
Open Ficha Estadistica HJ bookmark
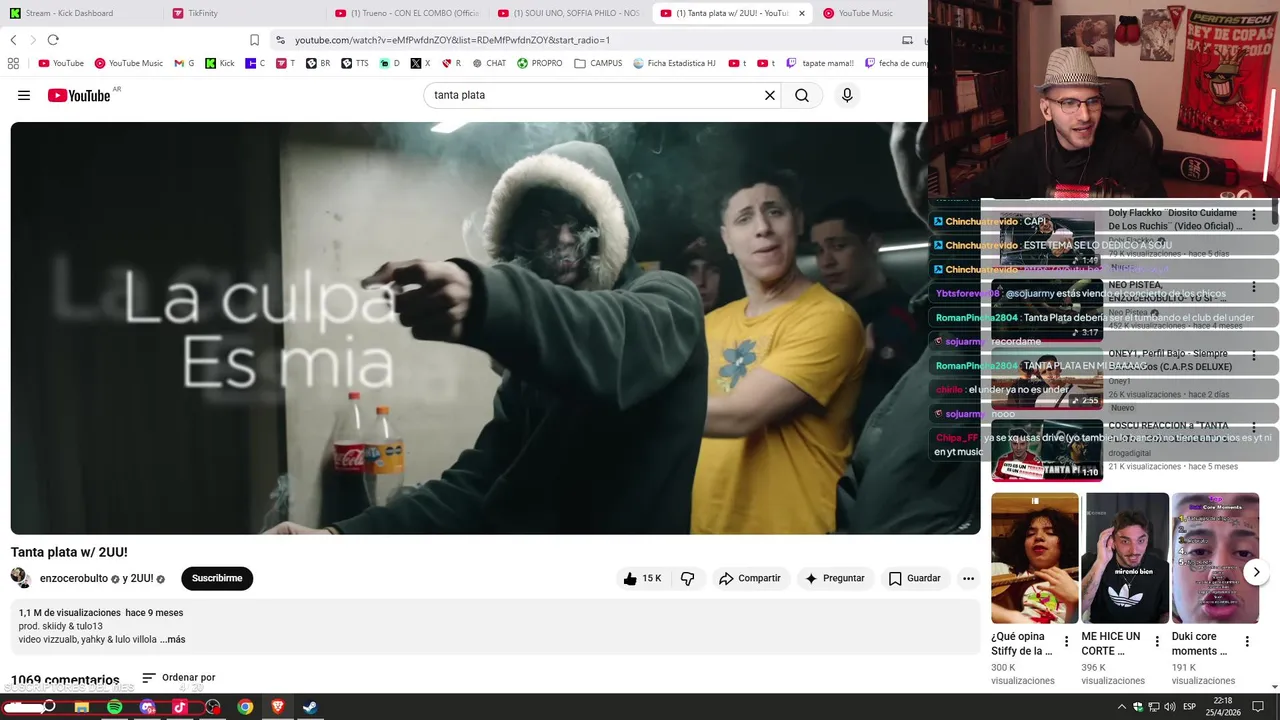pyautogui.click(x=675, y=63)
